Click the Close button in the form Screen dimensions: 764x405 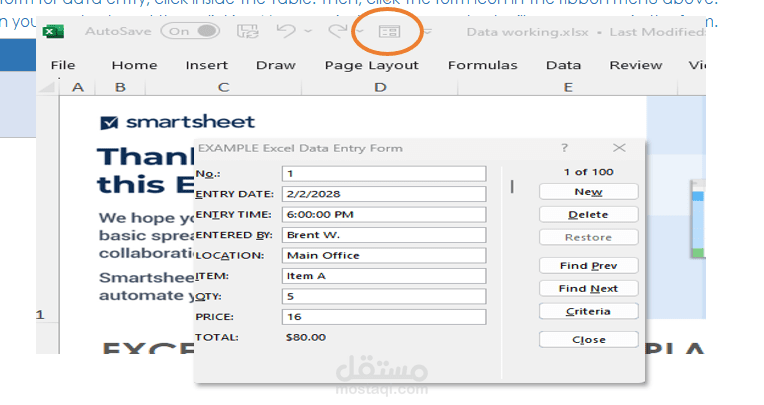point(589,340)
